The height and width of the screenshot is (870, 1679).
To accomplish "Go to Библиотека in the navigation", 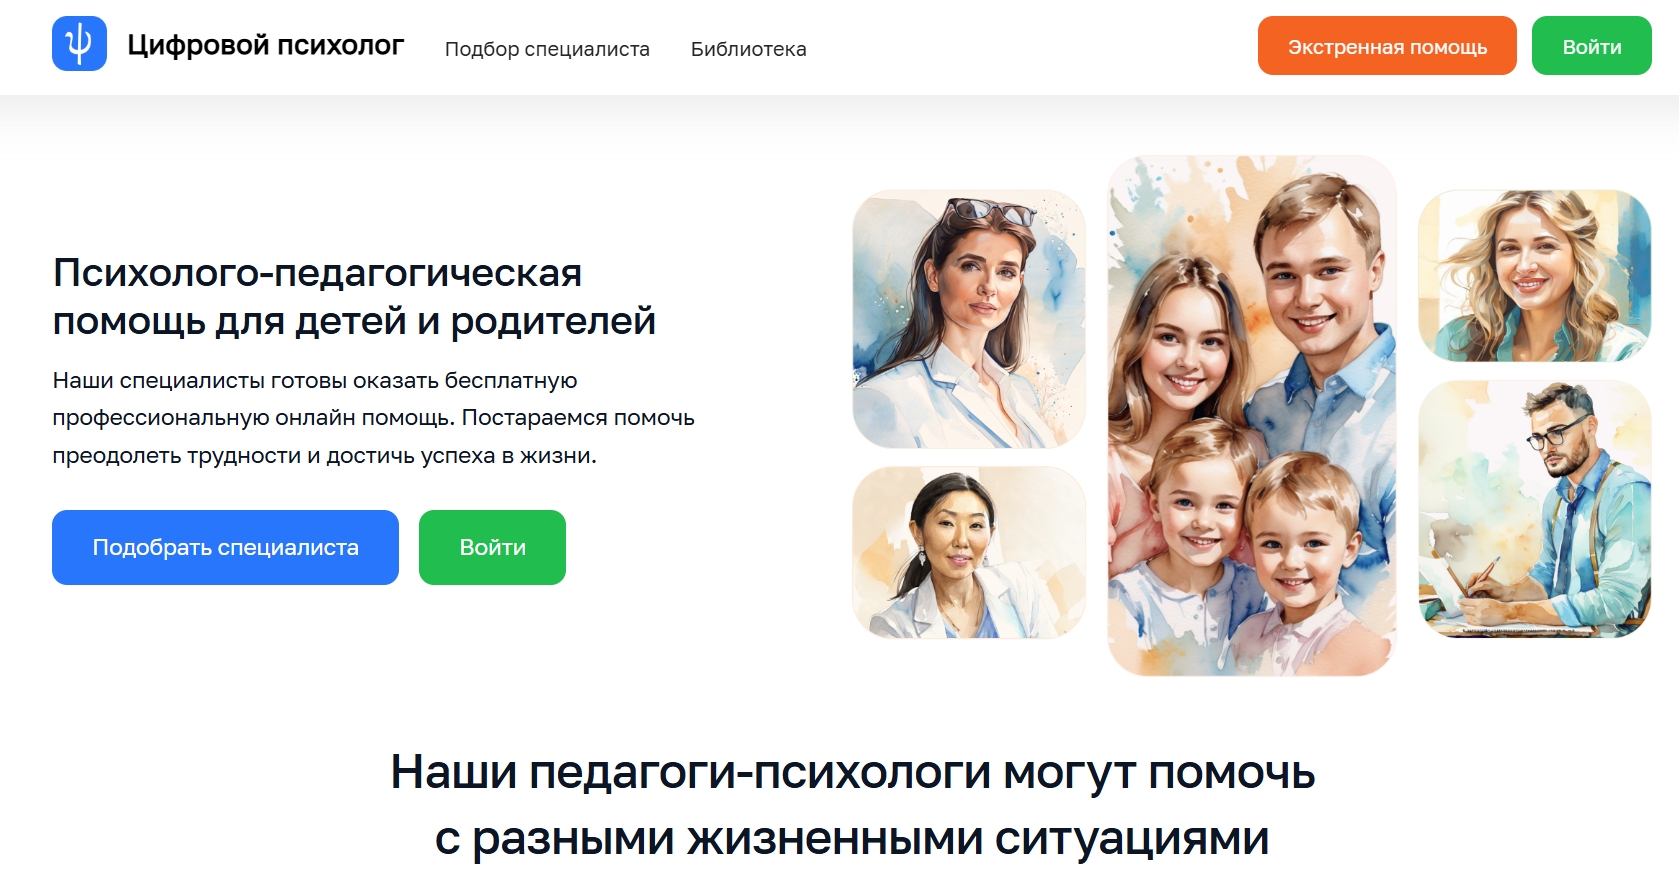I will [x=748, y=49].
